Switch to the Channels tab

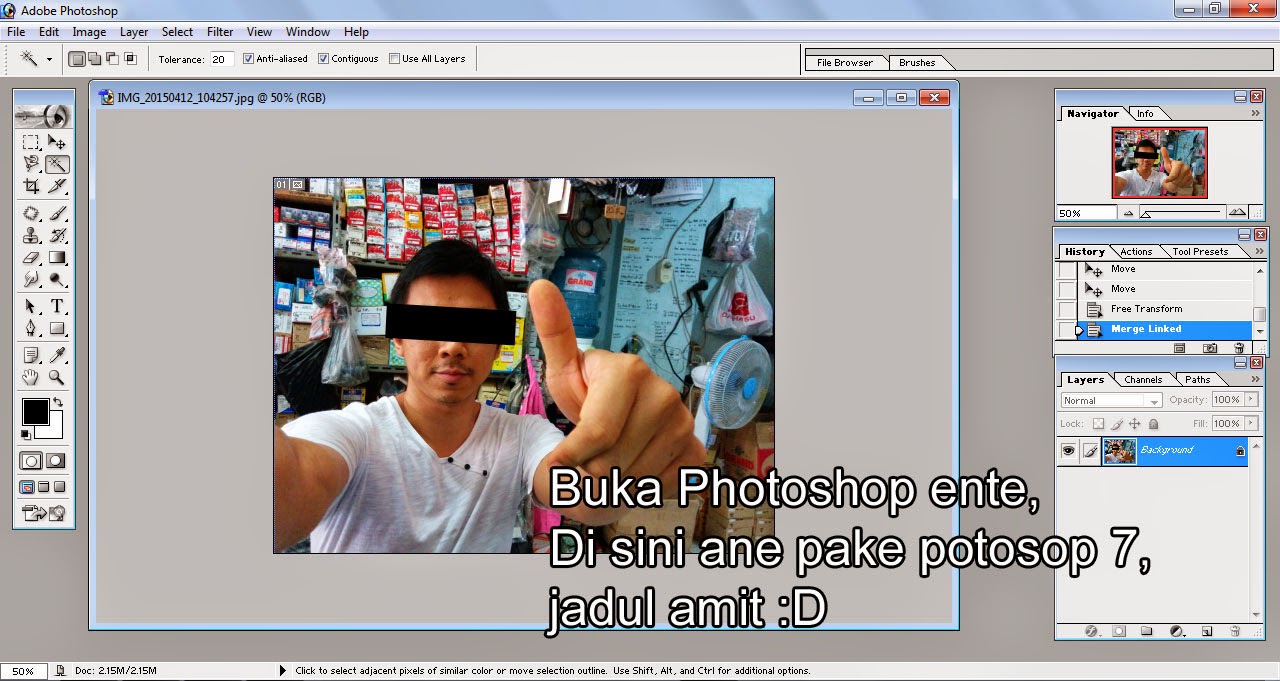[x=1143, y=380]
